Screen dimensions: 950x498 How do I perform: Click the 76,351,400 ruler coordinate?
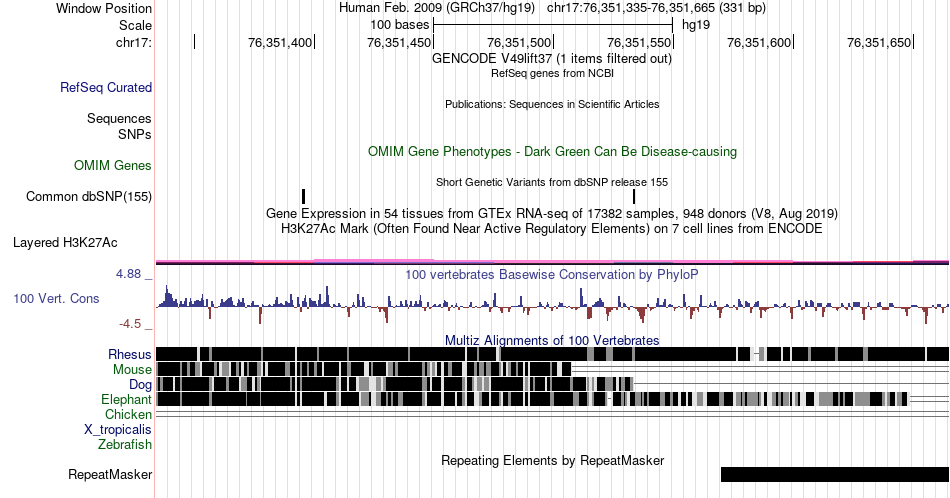coord(280,42)
